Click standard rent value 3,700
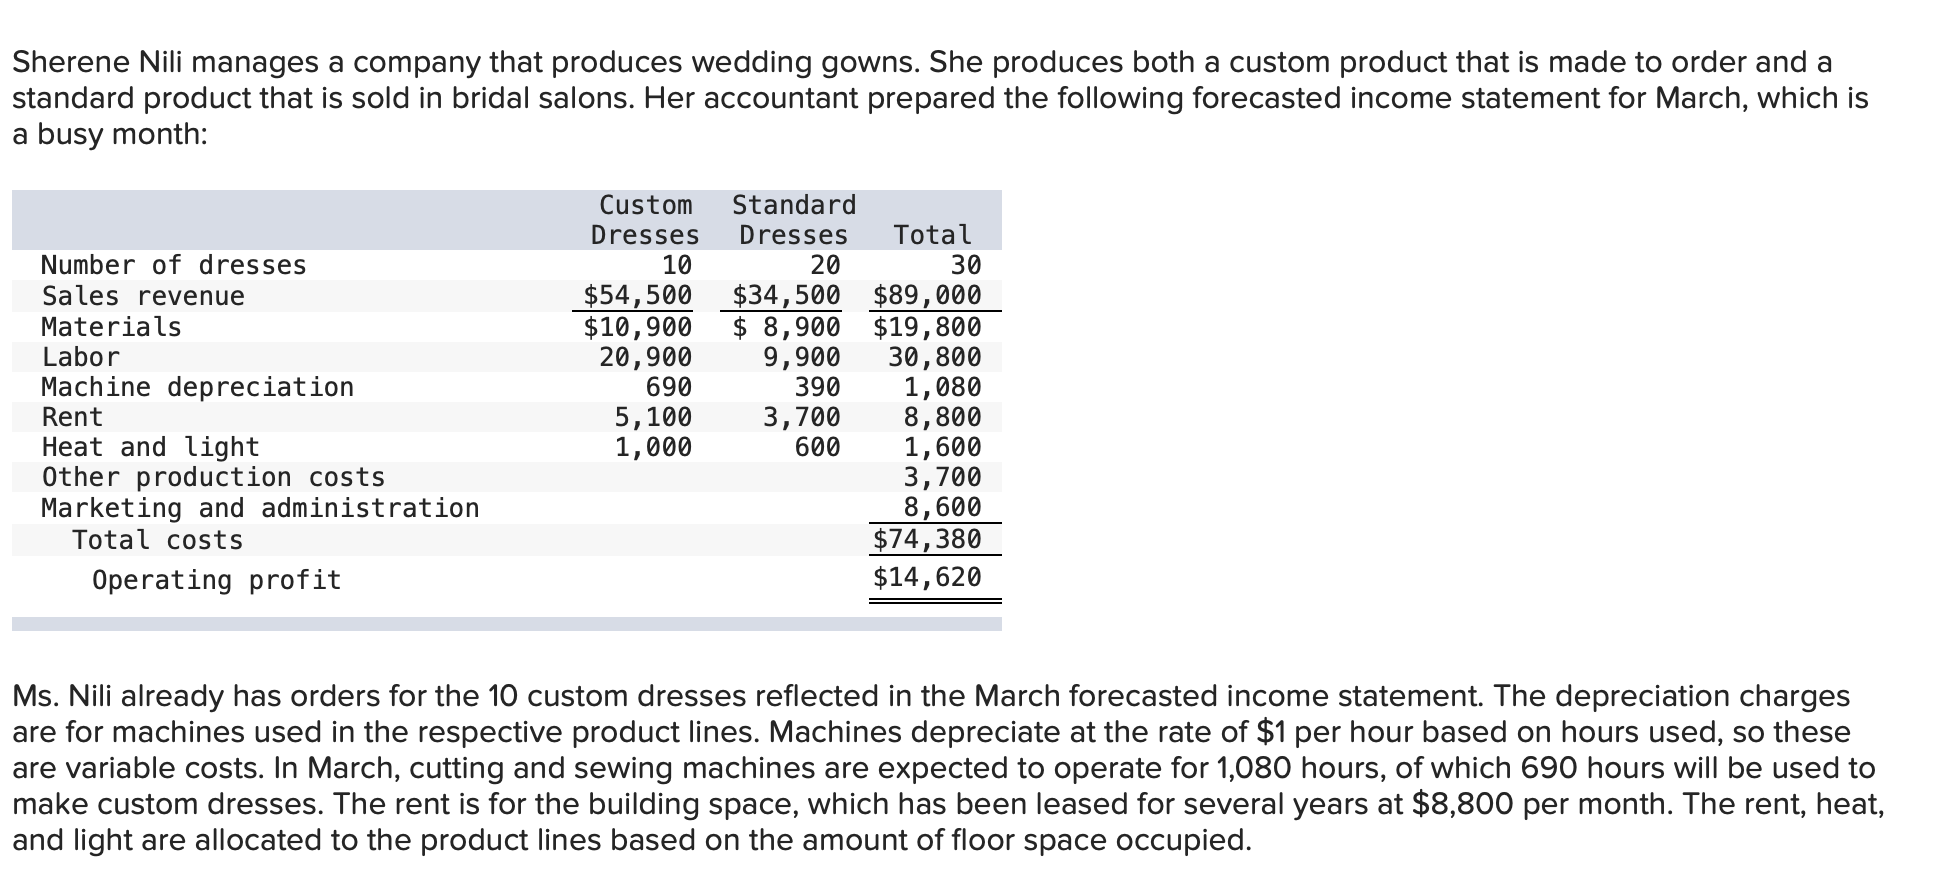Viewport: 1952px width, 878px height. 802,417
